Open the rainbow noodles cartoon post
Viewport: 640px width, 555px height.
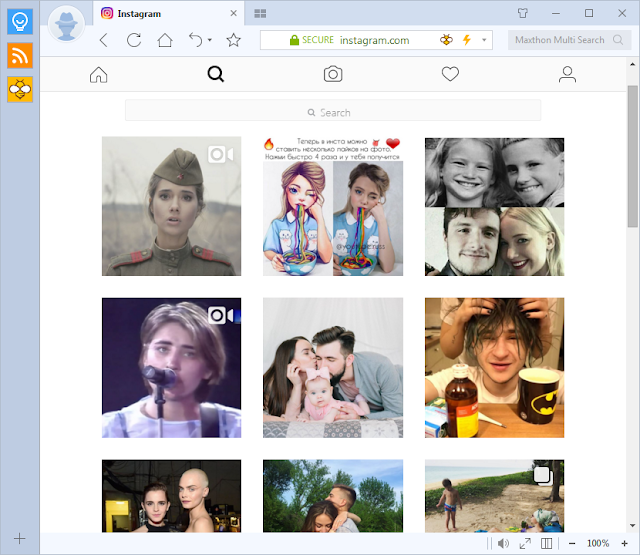tap(333, 206)
